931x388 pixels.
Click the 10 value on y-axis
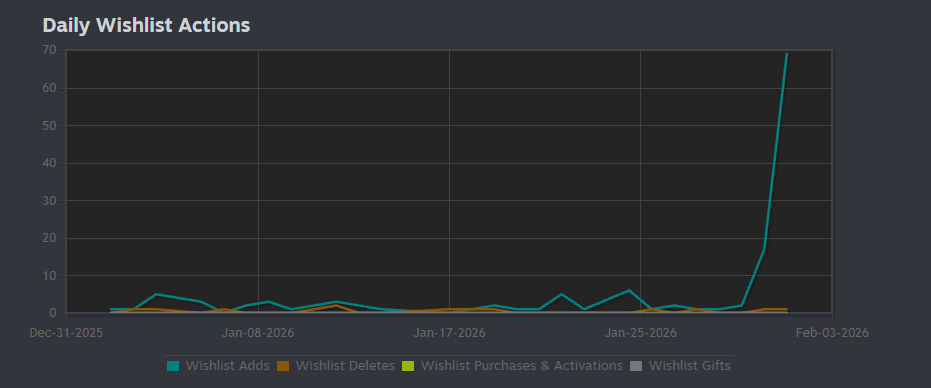tap(49, 276)
